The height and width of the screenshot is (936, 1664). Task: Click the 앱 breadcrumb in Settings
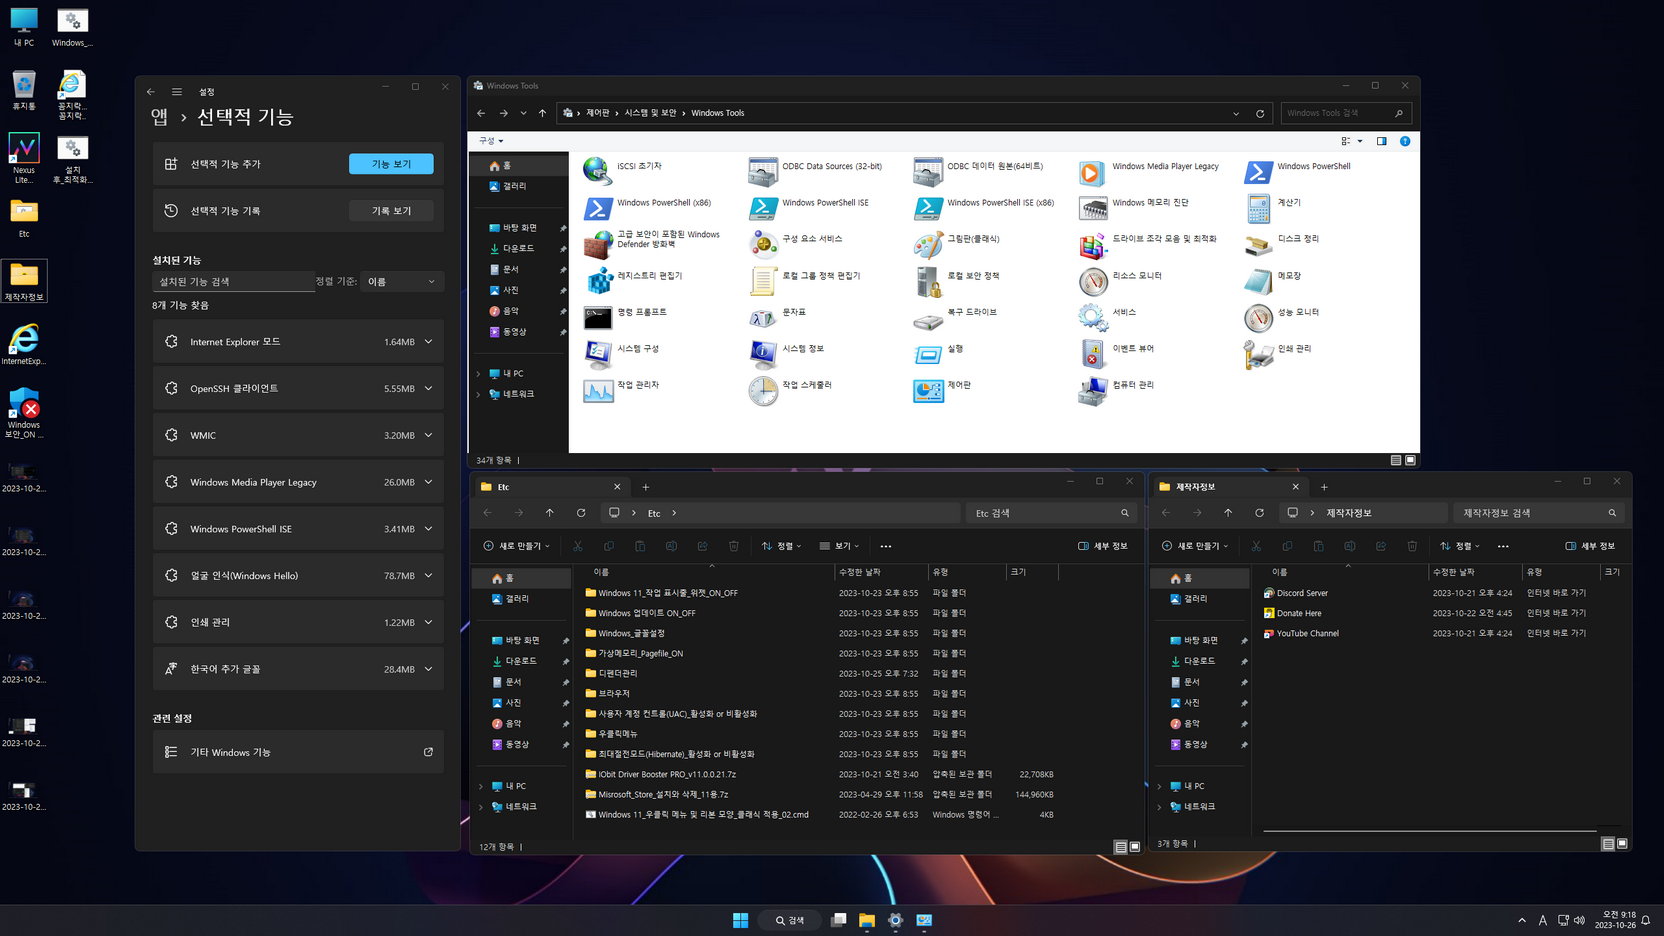pos(160,117)
